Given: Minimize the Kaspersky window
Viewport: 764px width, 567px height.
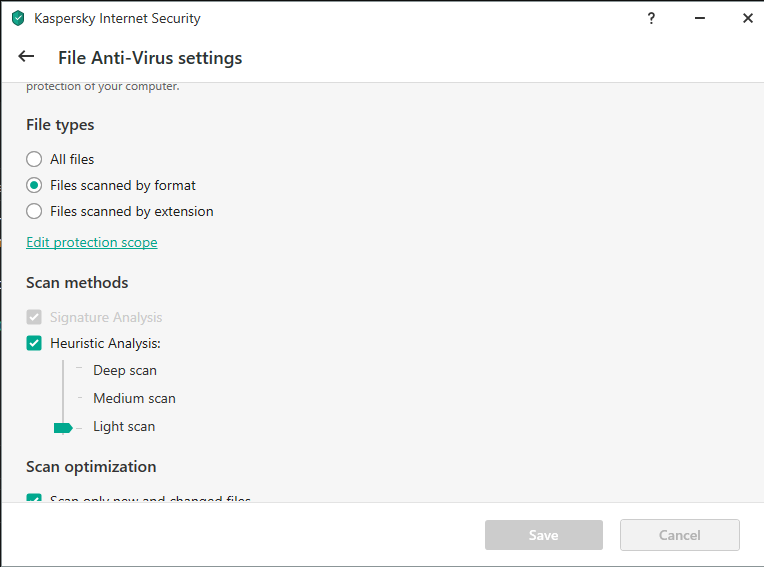Looking at the screenshot, I should pyautogui.click(x=700, y=18).
